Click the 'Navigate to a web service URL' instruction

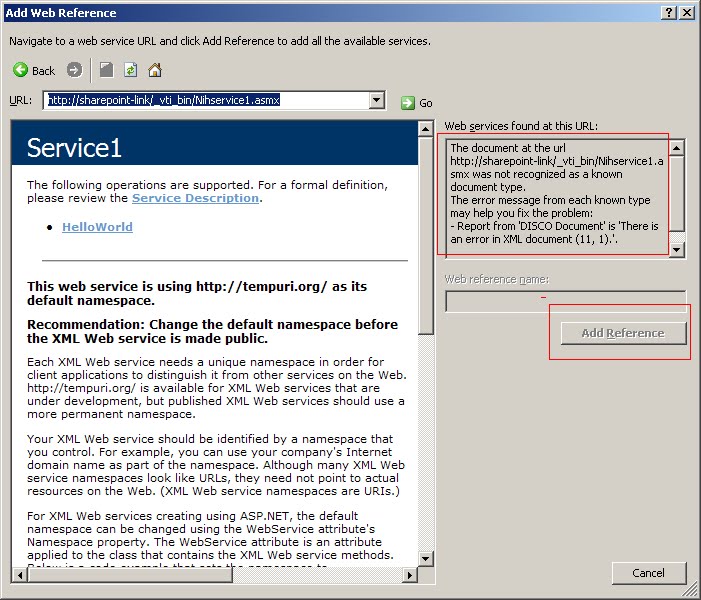coord(220,41)
